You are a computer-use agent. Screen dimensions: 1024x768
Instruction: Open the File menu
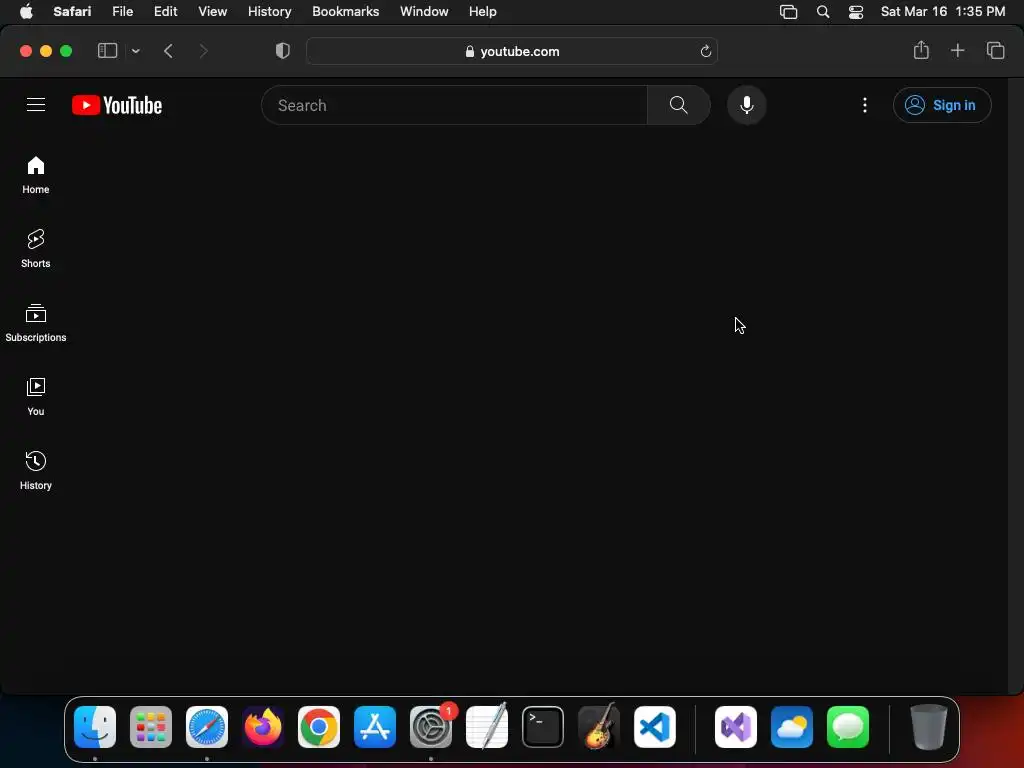123,11
